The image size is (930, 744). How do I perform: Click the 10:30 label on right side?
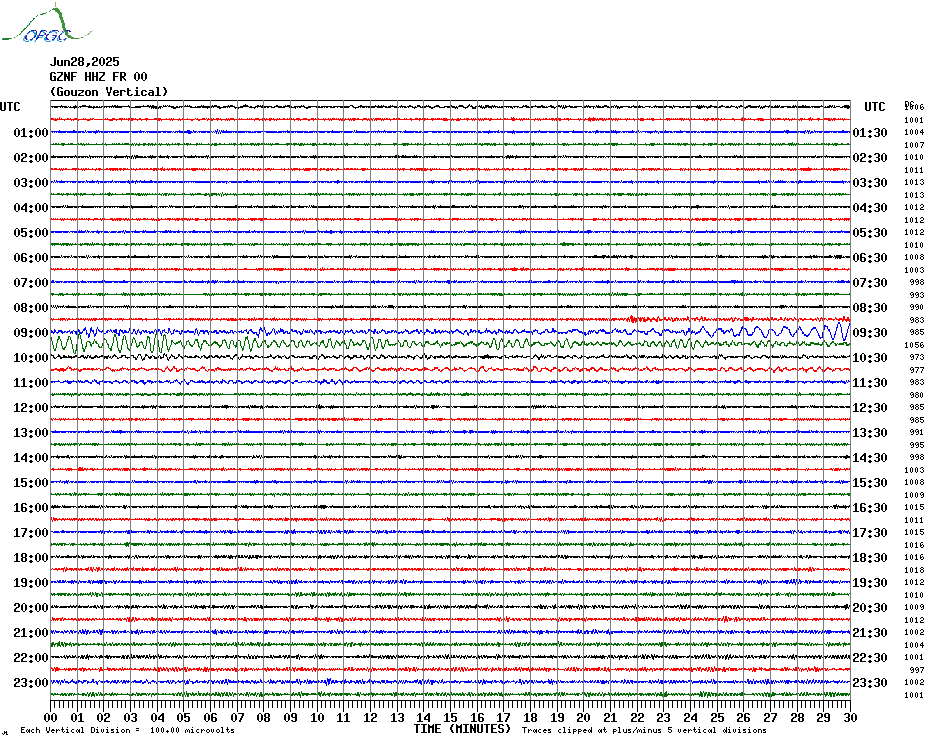click(870, 358)
